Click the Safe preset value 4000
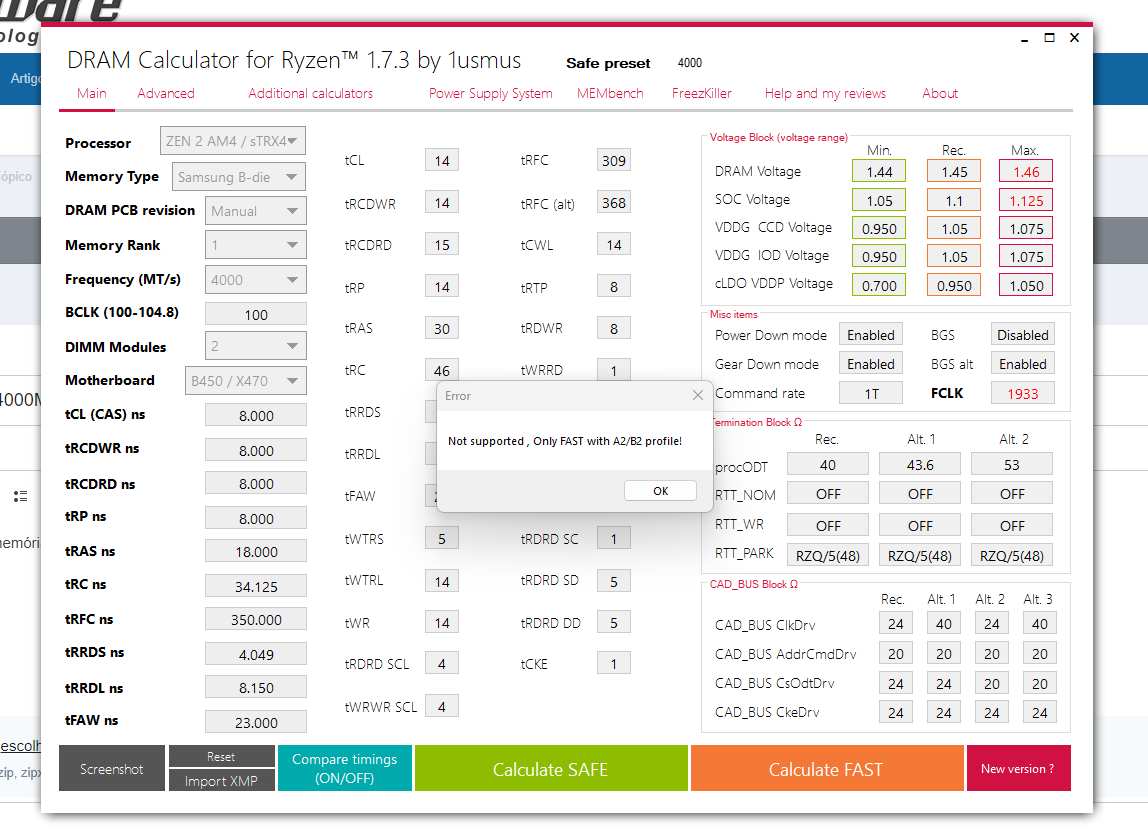The image size is (1148, 829). (690, 63)
